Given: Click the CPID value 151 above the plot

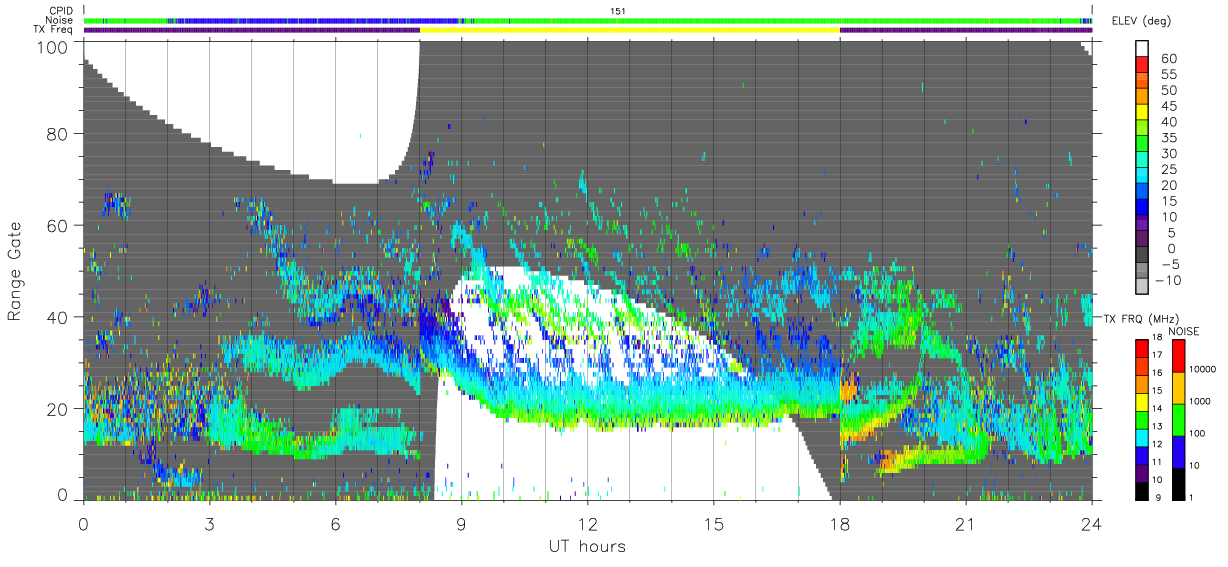Looking at the screenshot, I should click(x=618, y=10).
